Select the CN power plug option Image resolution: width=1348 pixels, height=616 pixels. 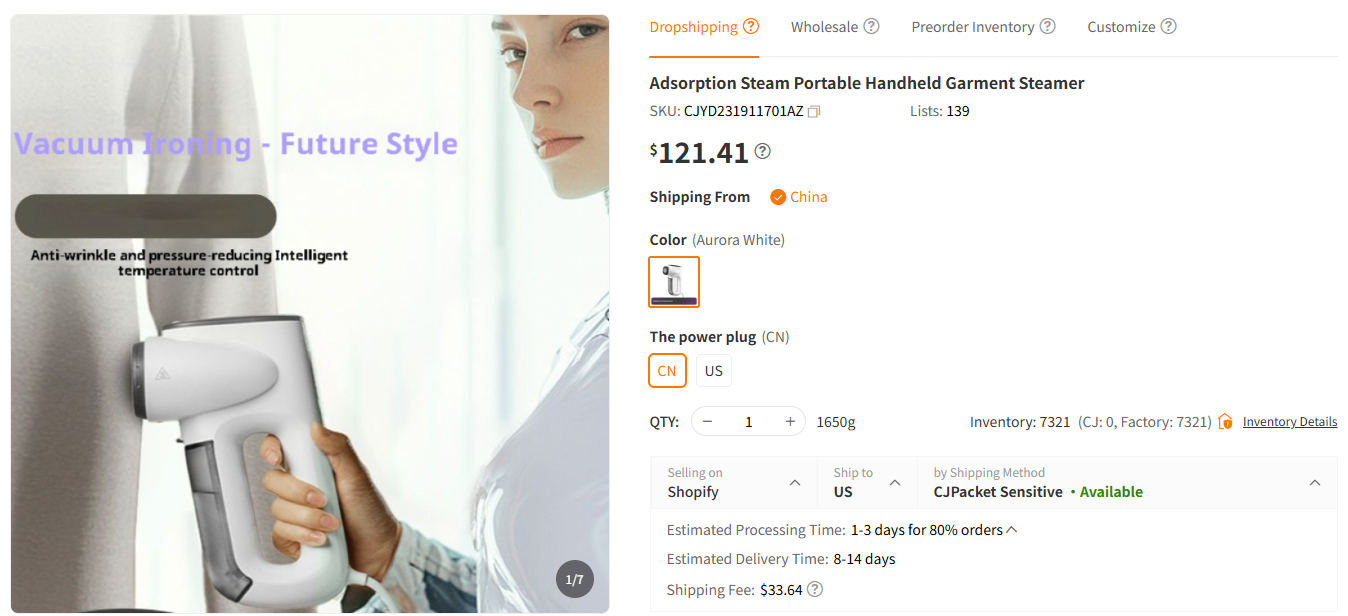(667, 370)
